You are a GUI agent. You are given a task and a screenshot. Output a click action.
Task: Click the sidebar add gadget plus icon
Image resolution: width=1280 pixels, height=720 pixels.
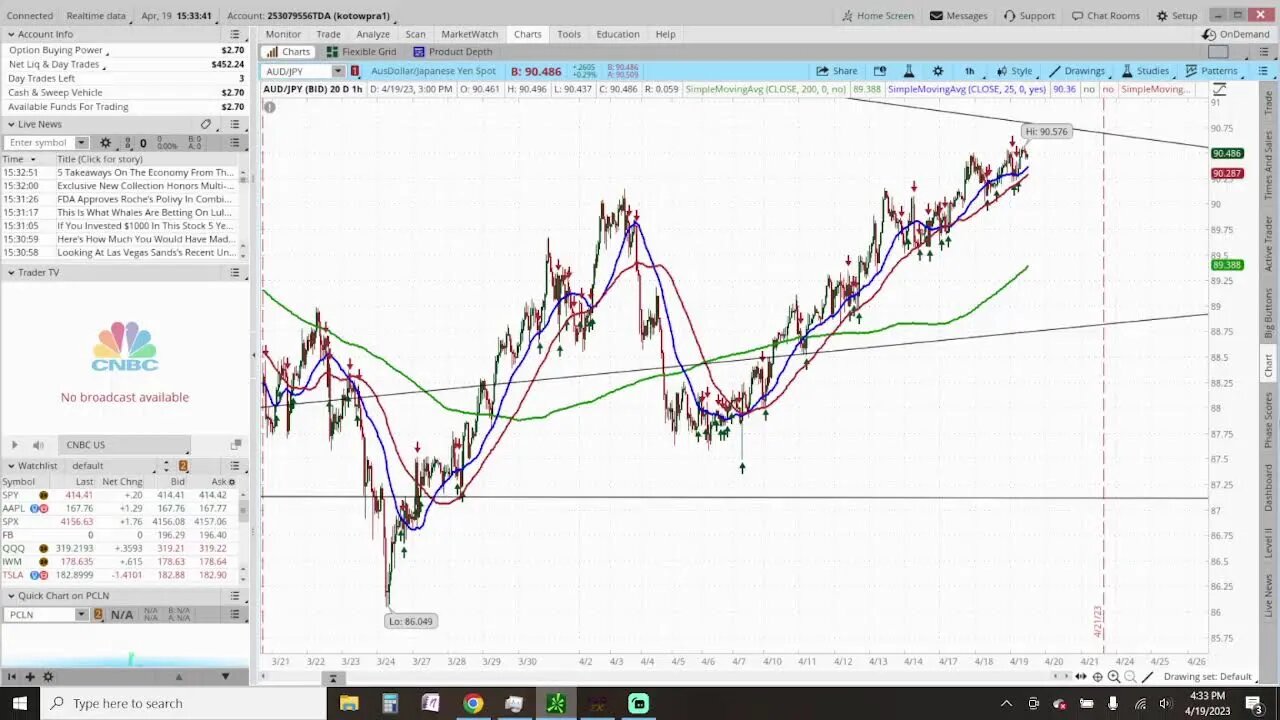30,677
